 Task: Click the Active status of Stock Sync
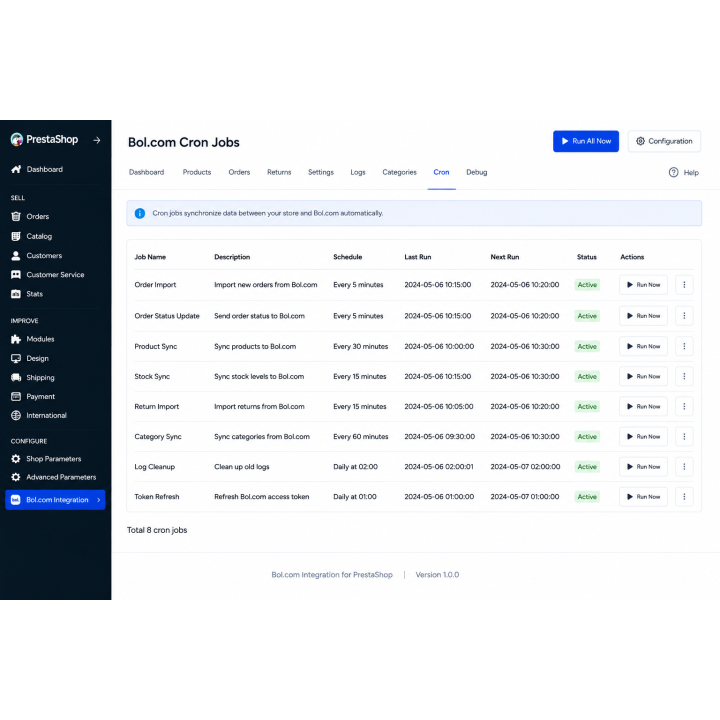tap(587, 377)
